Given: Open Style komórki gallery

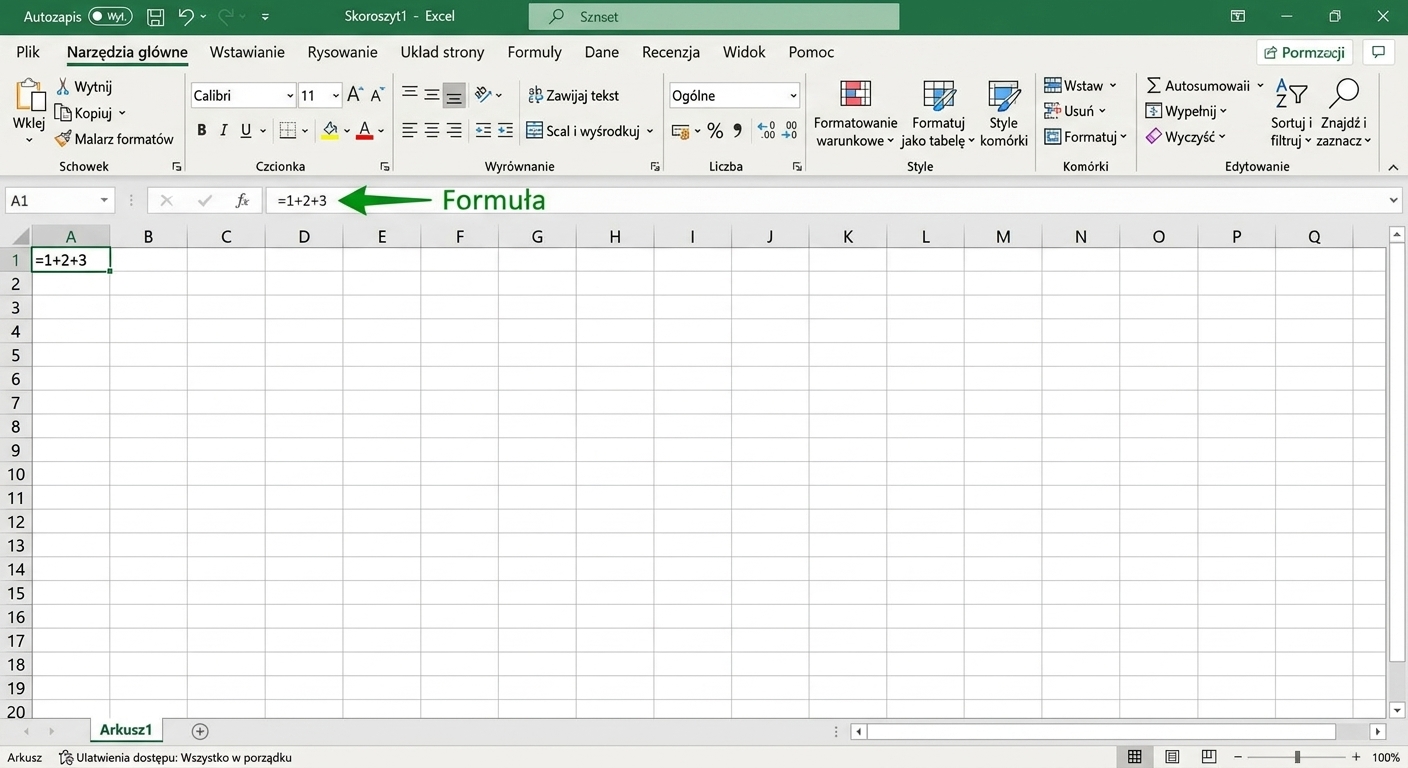Looking at the screenshot, I should click(x=1004, y=114).
